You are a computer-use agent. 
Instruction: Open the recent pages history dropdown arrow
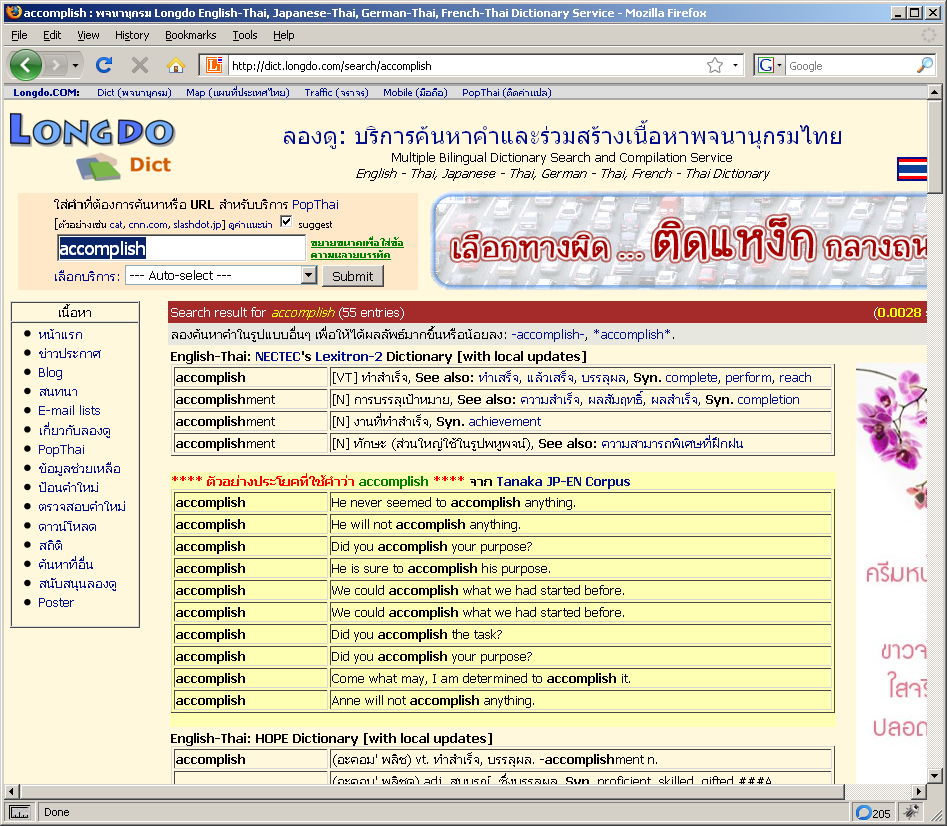[75, 65]
